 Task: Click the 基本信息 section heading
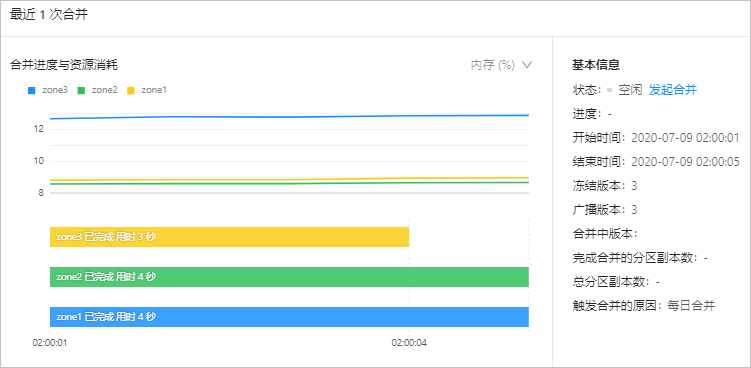click(596, 65)
